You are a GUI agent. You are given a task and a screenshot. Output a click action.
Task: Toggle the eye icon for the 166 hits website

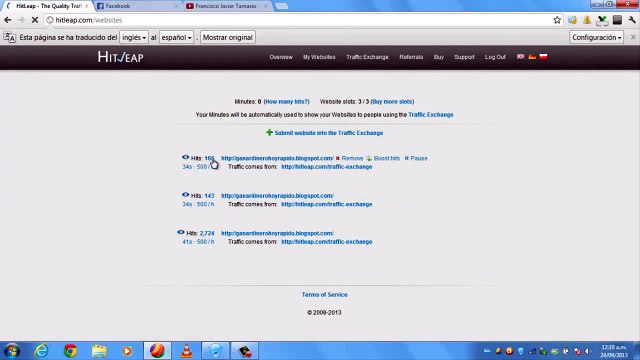(185, 157)
